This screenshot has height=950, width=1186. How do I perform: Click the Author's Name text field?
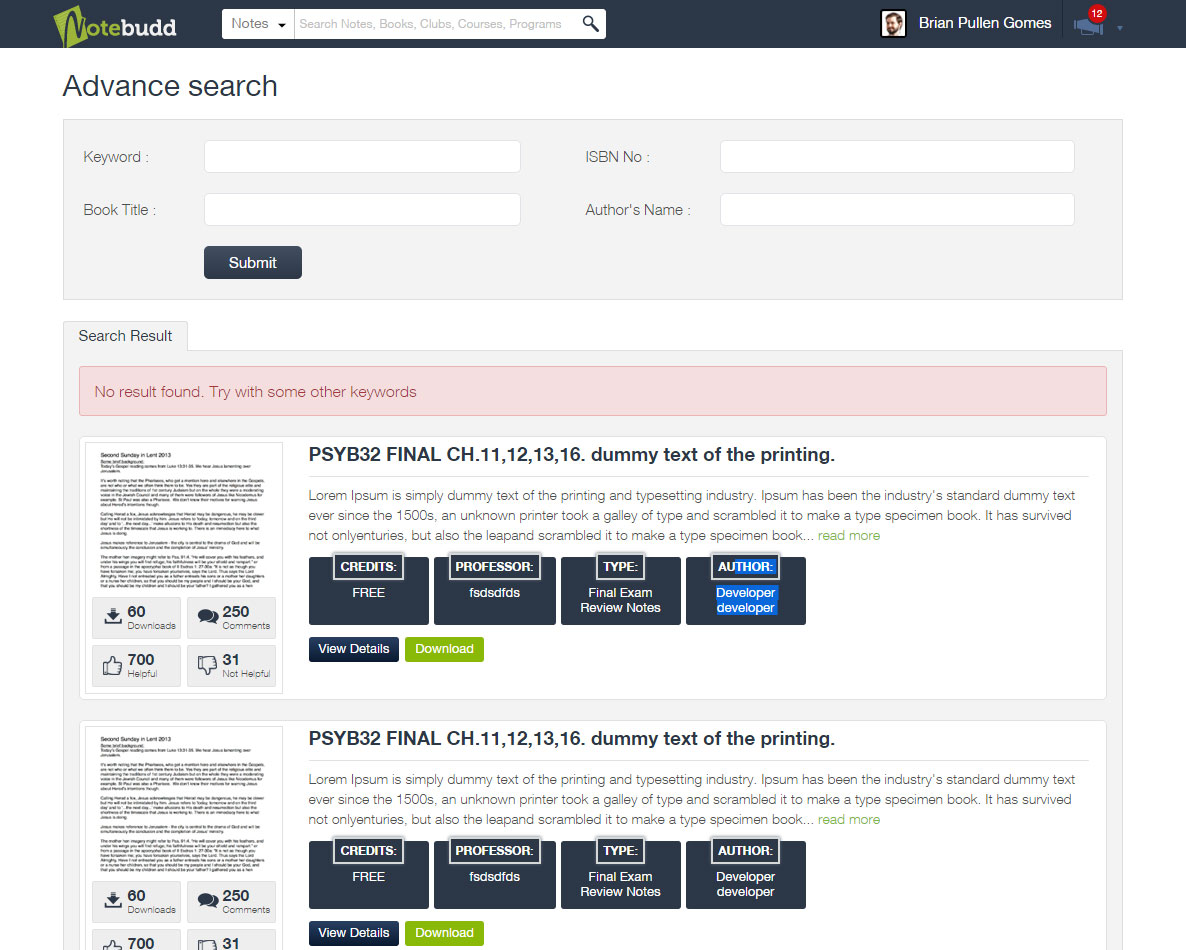(x=897, y=210)
